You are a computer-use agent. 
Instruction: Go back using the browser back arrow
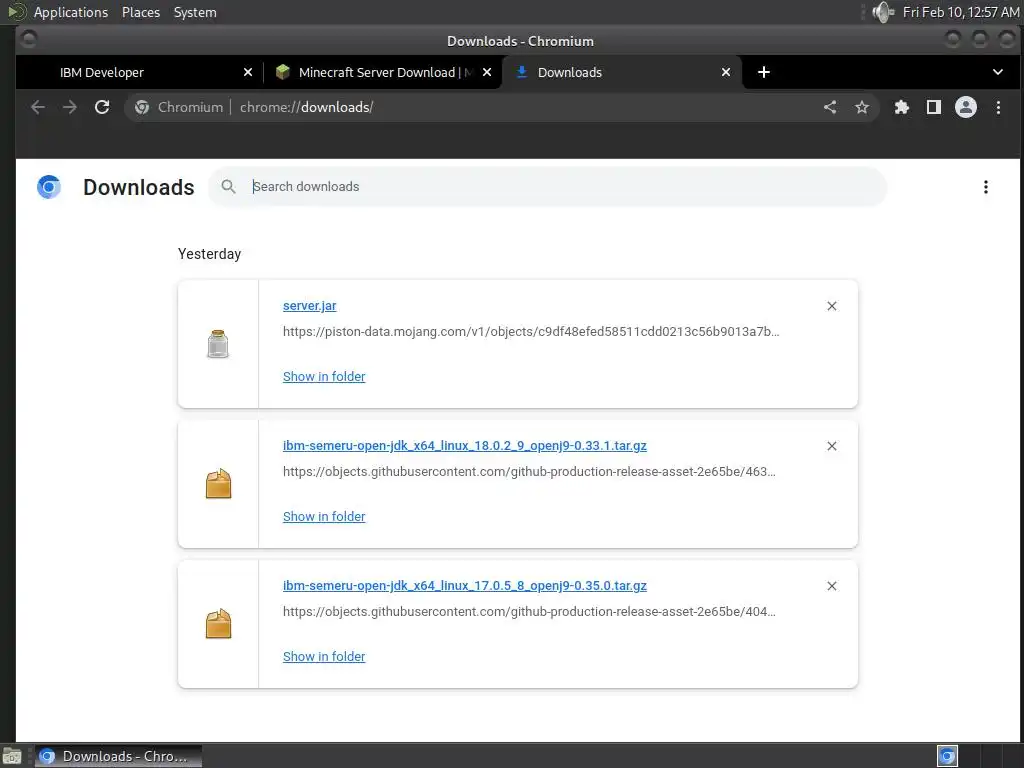pyautogui.click(x=38, y=107)
